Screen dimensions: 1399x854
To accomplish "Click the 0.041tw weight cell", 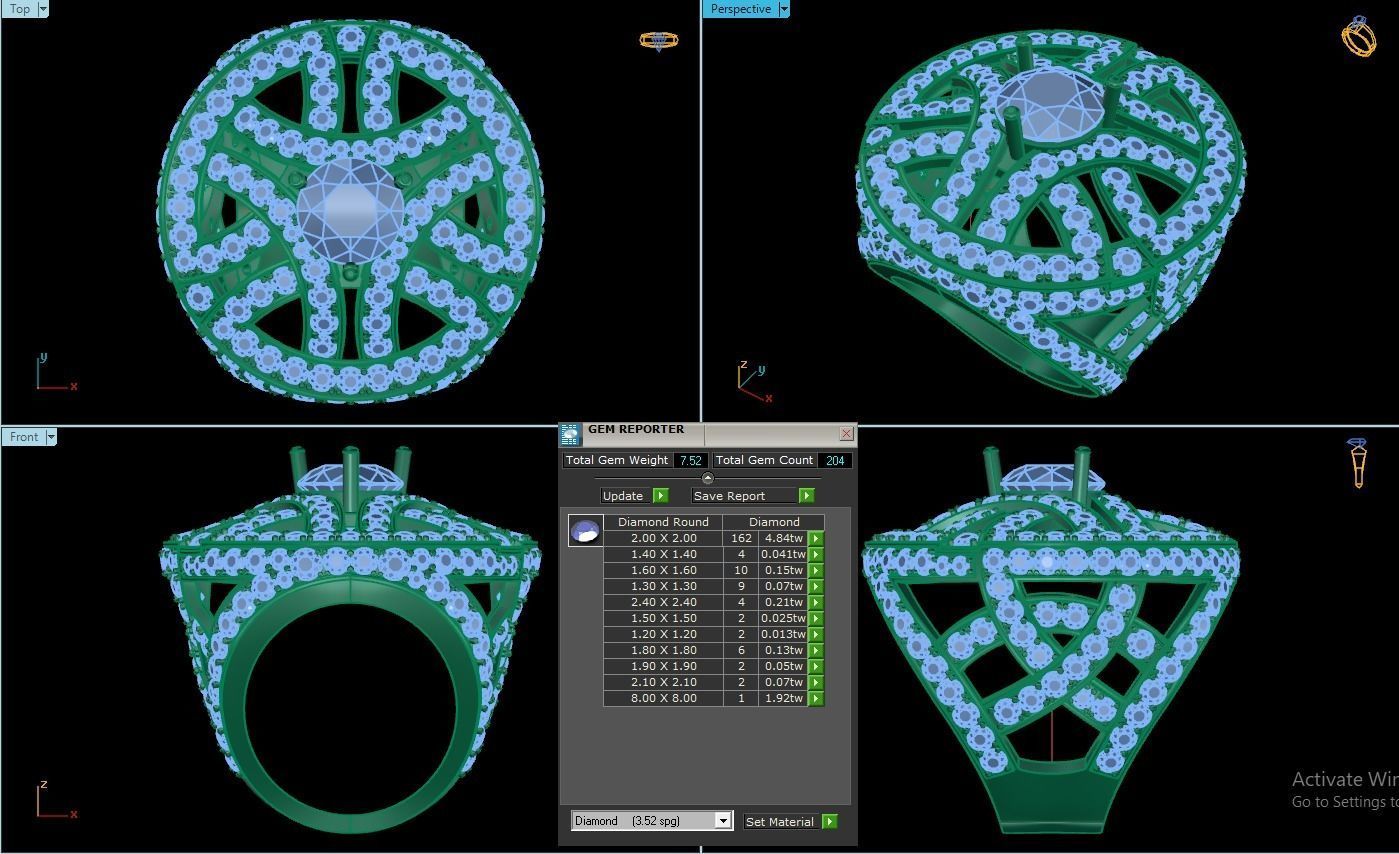I will pos(783,554).
